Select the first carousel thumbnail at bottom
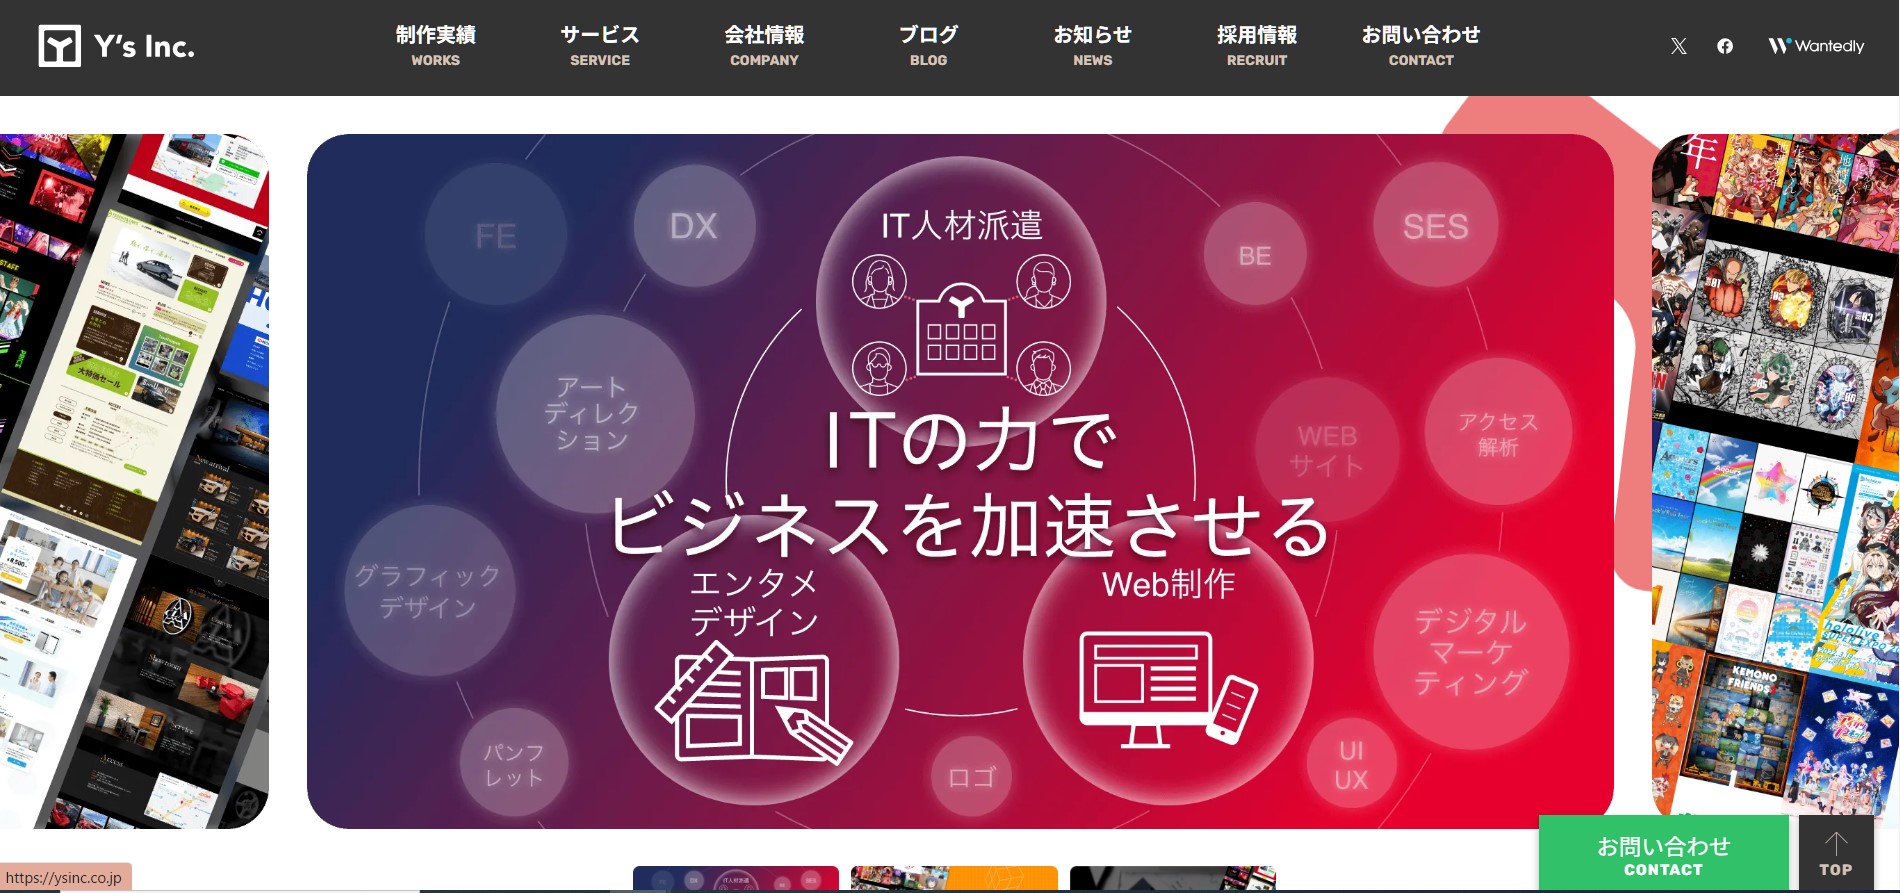This screenshot has height=893, width=1900. [x=735, y=879]
